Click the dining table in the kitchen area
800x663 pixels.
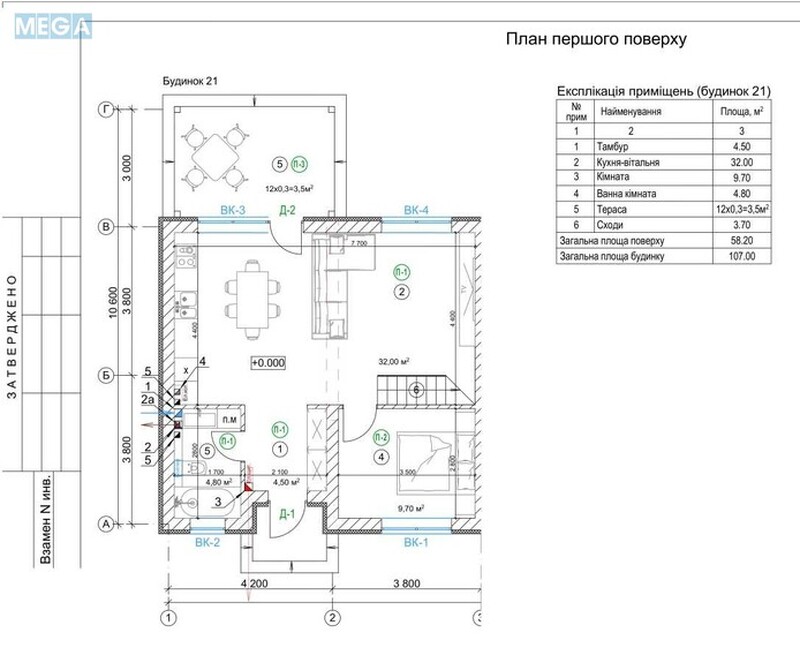point(252,300)
